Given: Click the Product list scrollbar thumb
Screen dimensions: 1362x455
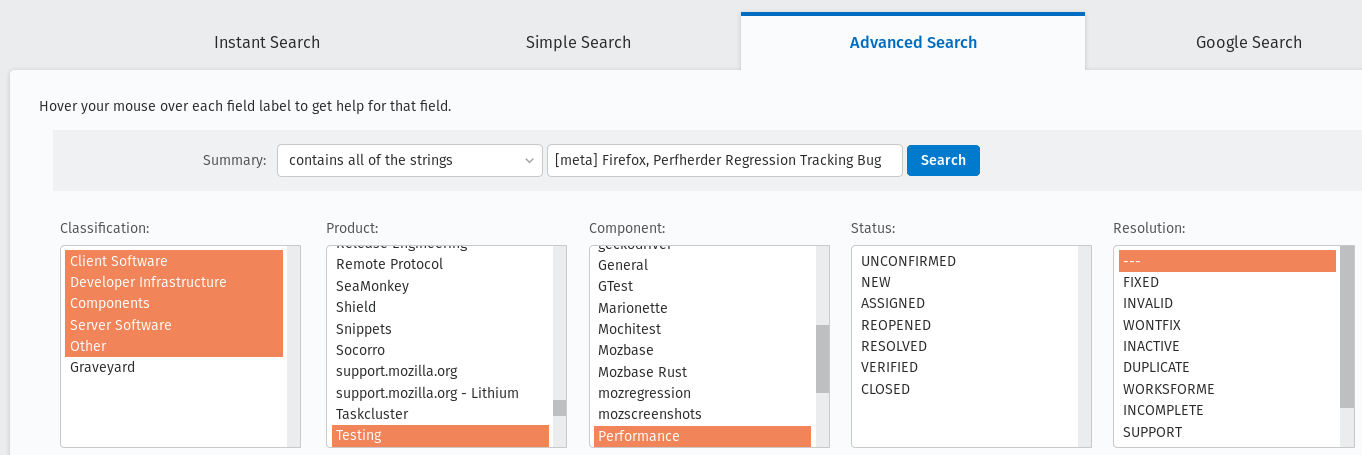Looking at the screenshot, I should (x=560, y=408).
